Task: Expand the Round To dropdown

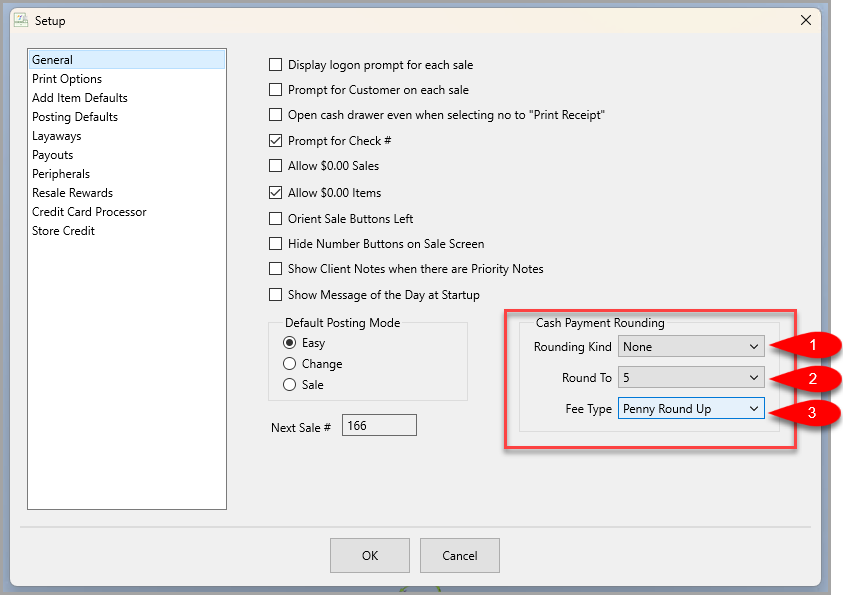Action: pos(691,378)
